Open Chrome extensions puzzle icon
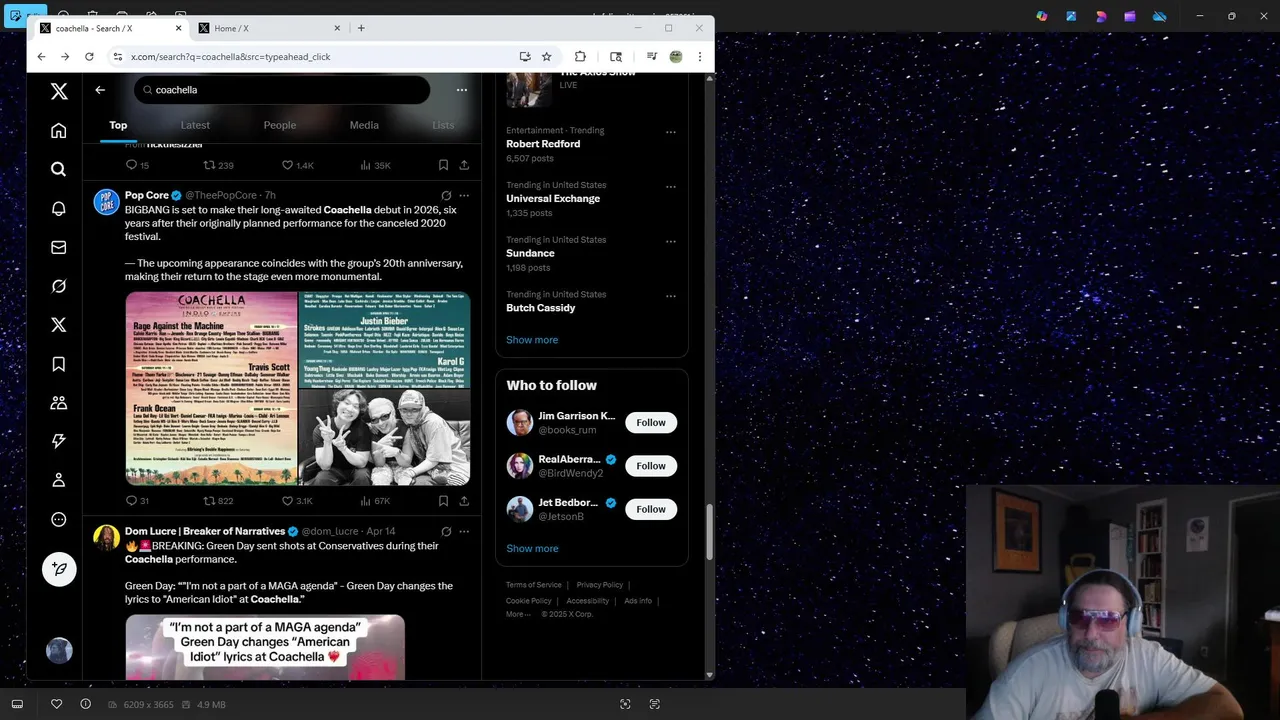Image resolution: width=1280 pixels, height=720 pixels. (580, 57)
